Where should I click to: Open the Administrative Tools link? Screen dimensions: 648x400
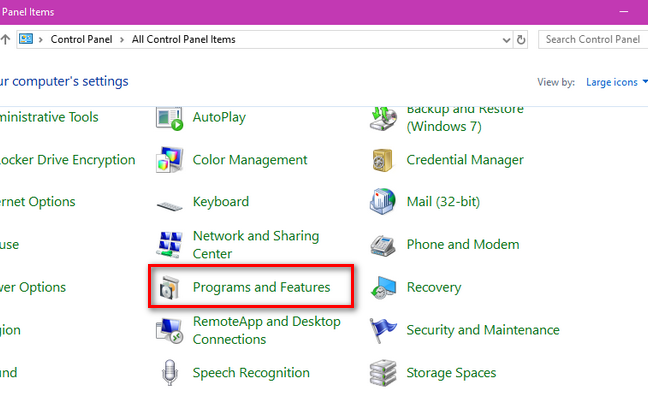(x=49, y=117)
